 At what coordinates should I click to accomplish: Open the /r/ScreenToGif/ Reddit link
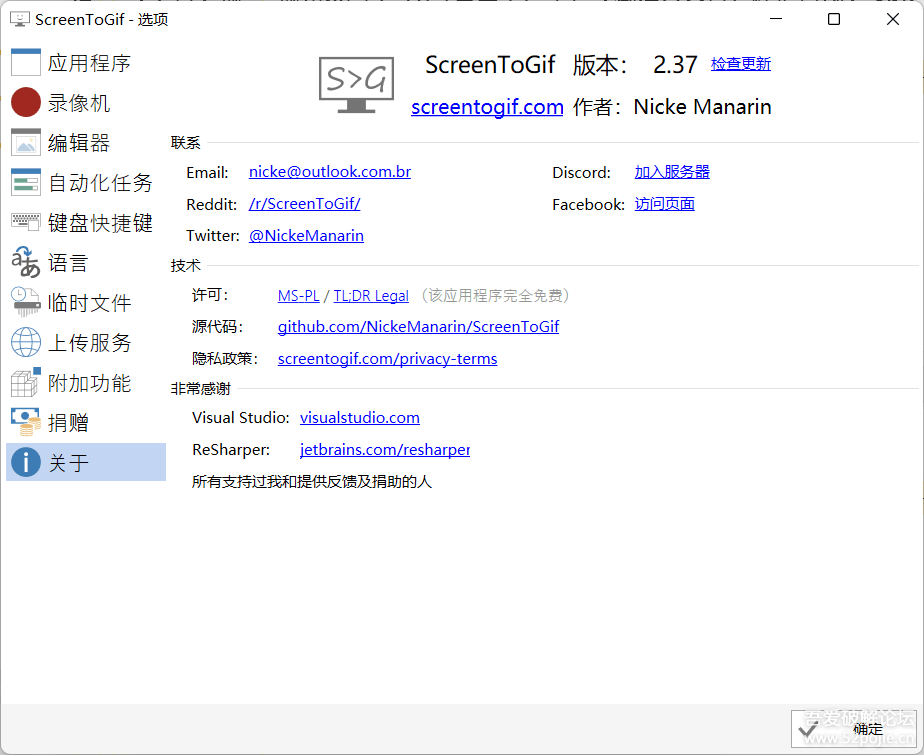305,203
